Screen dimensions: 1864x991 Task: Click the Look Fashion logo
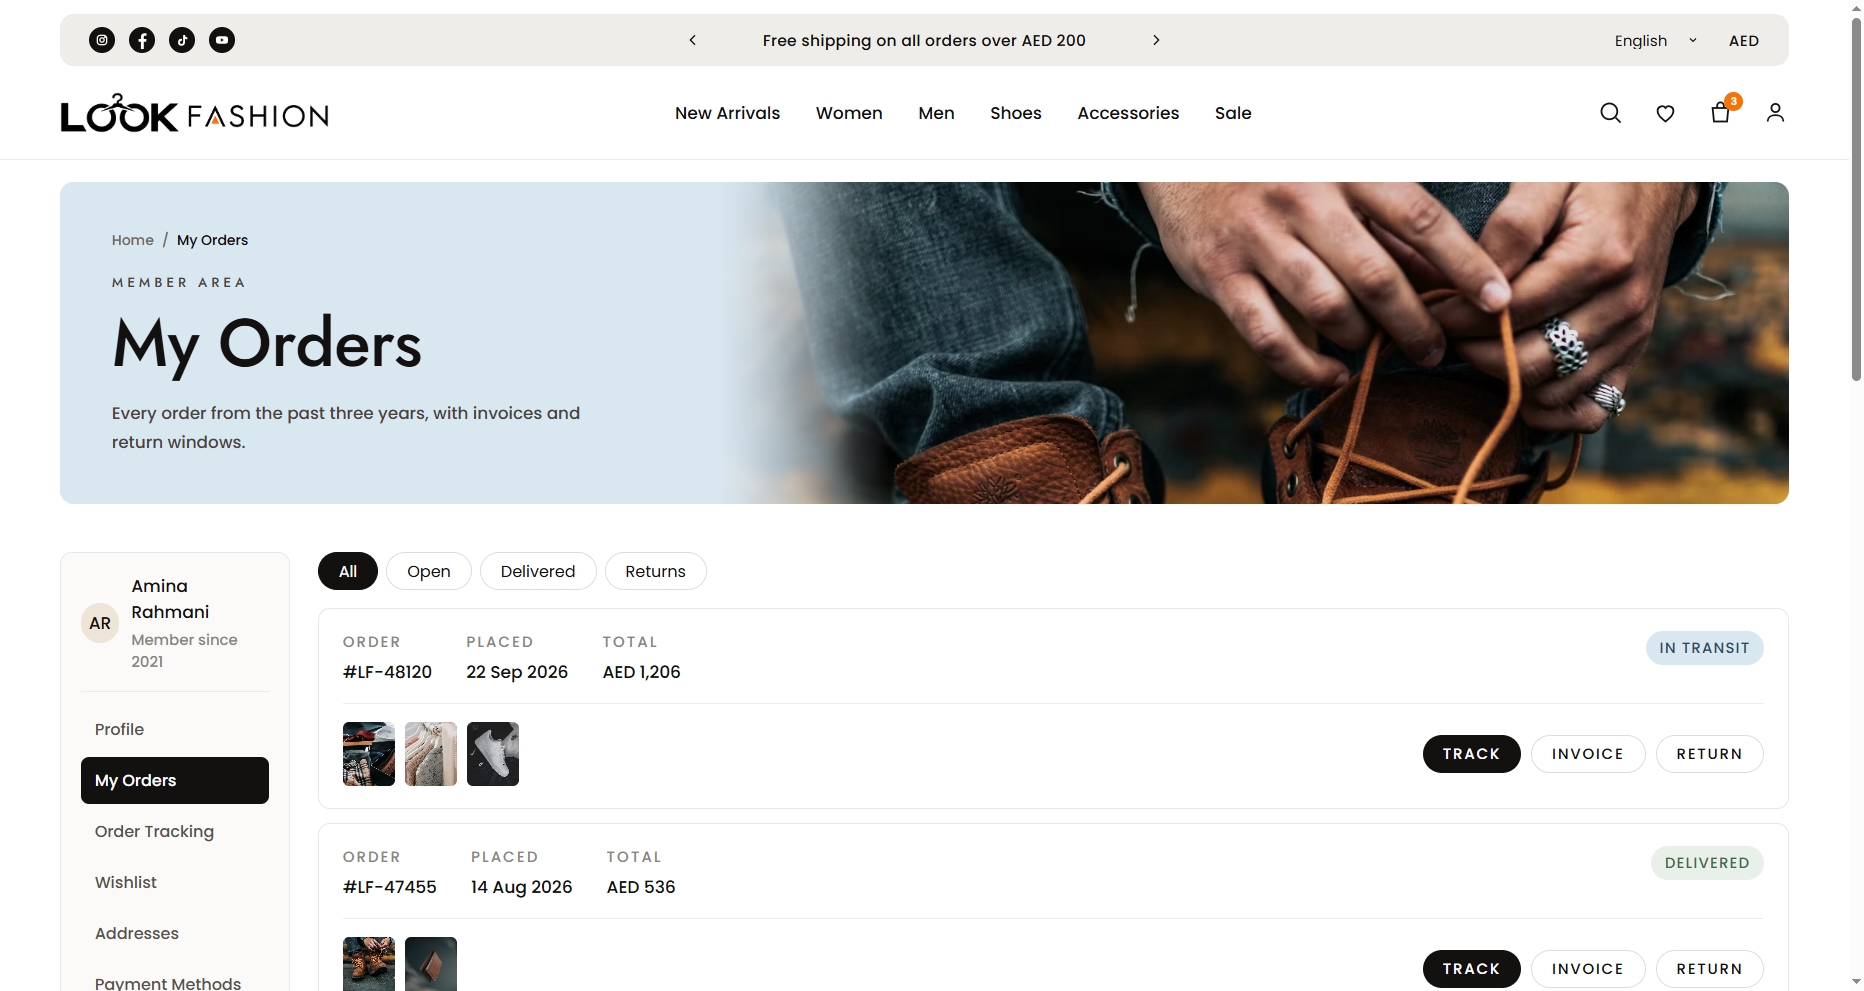coord(195,114)
